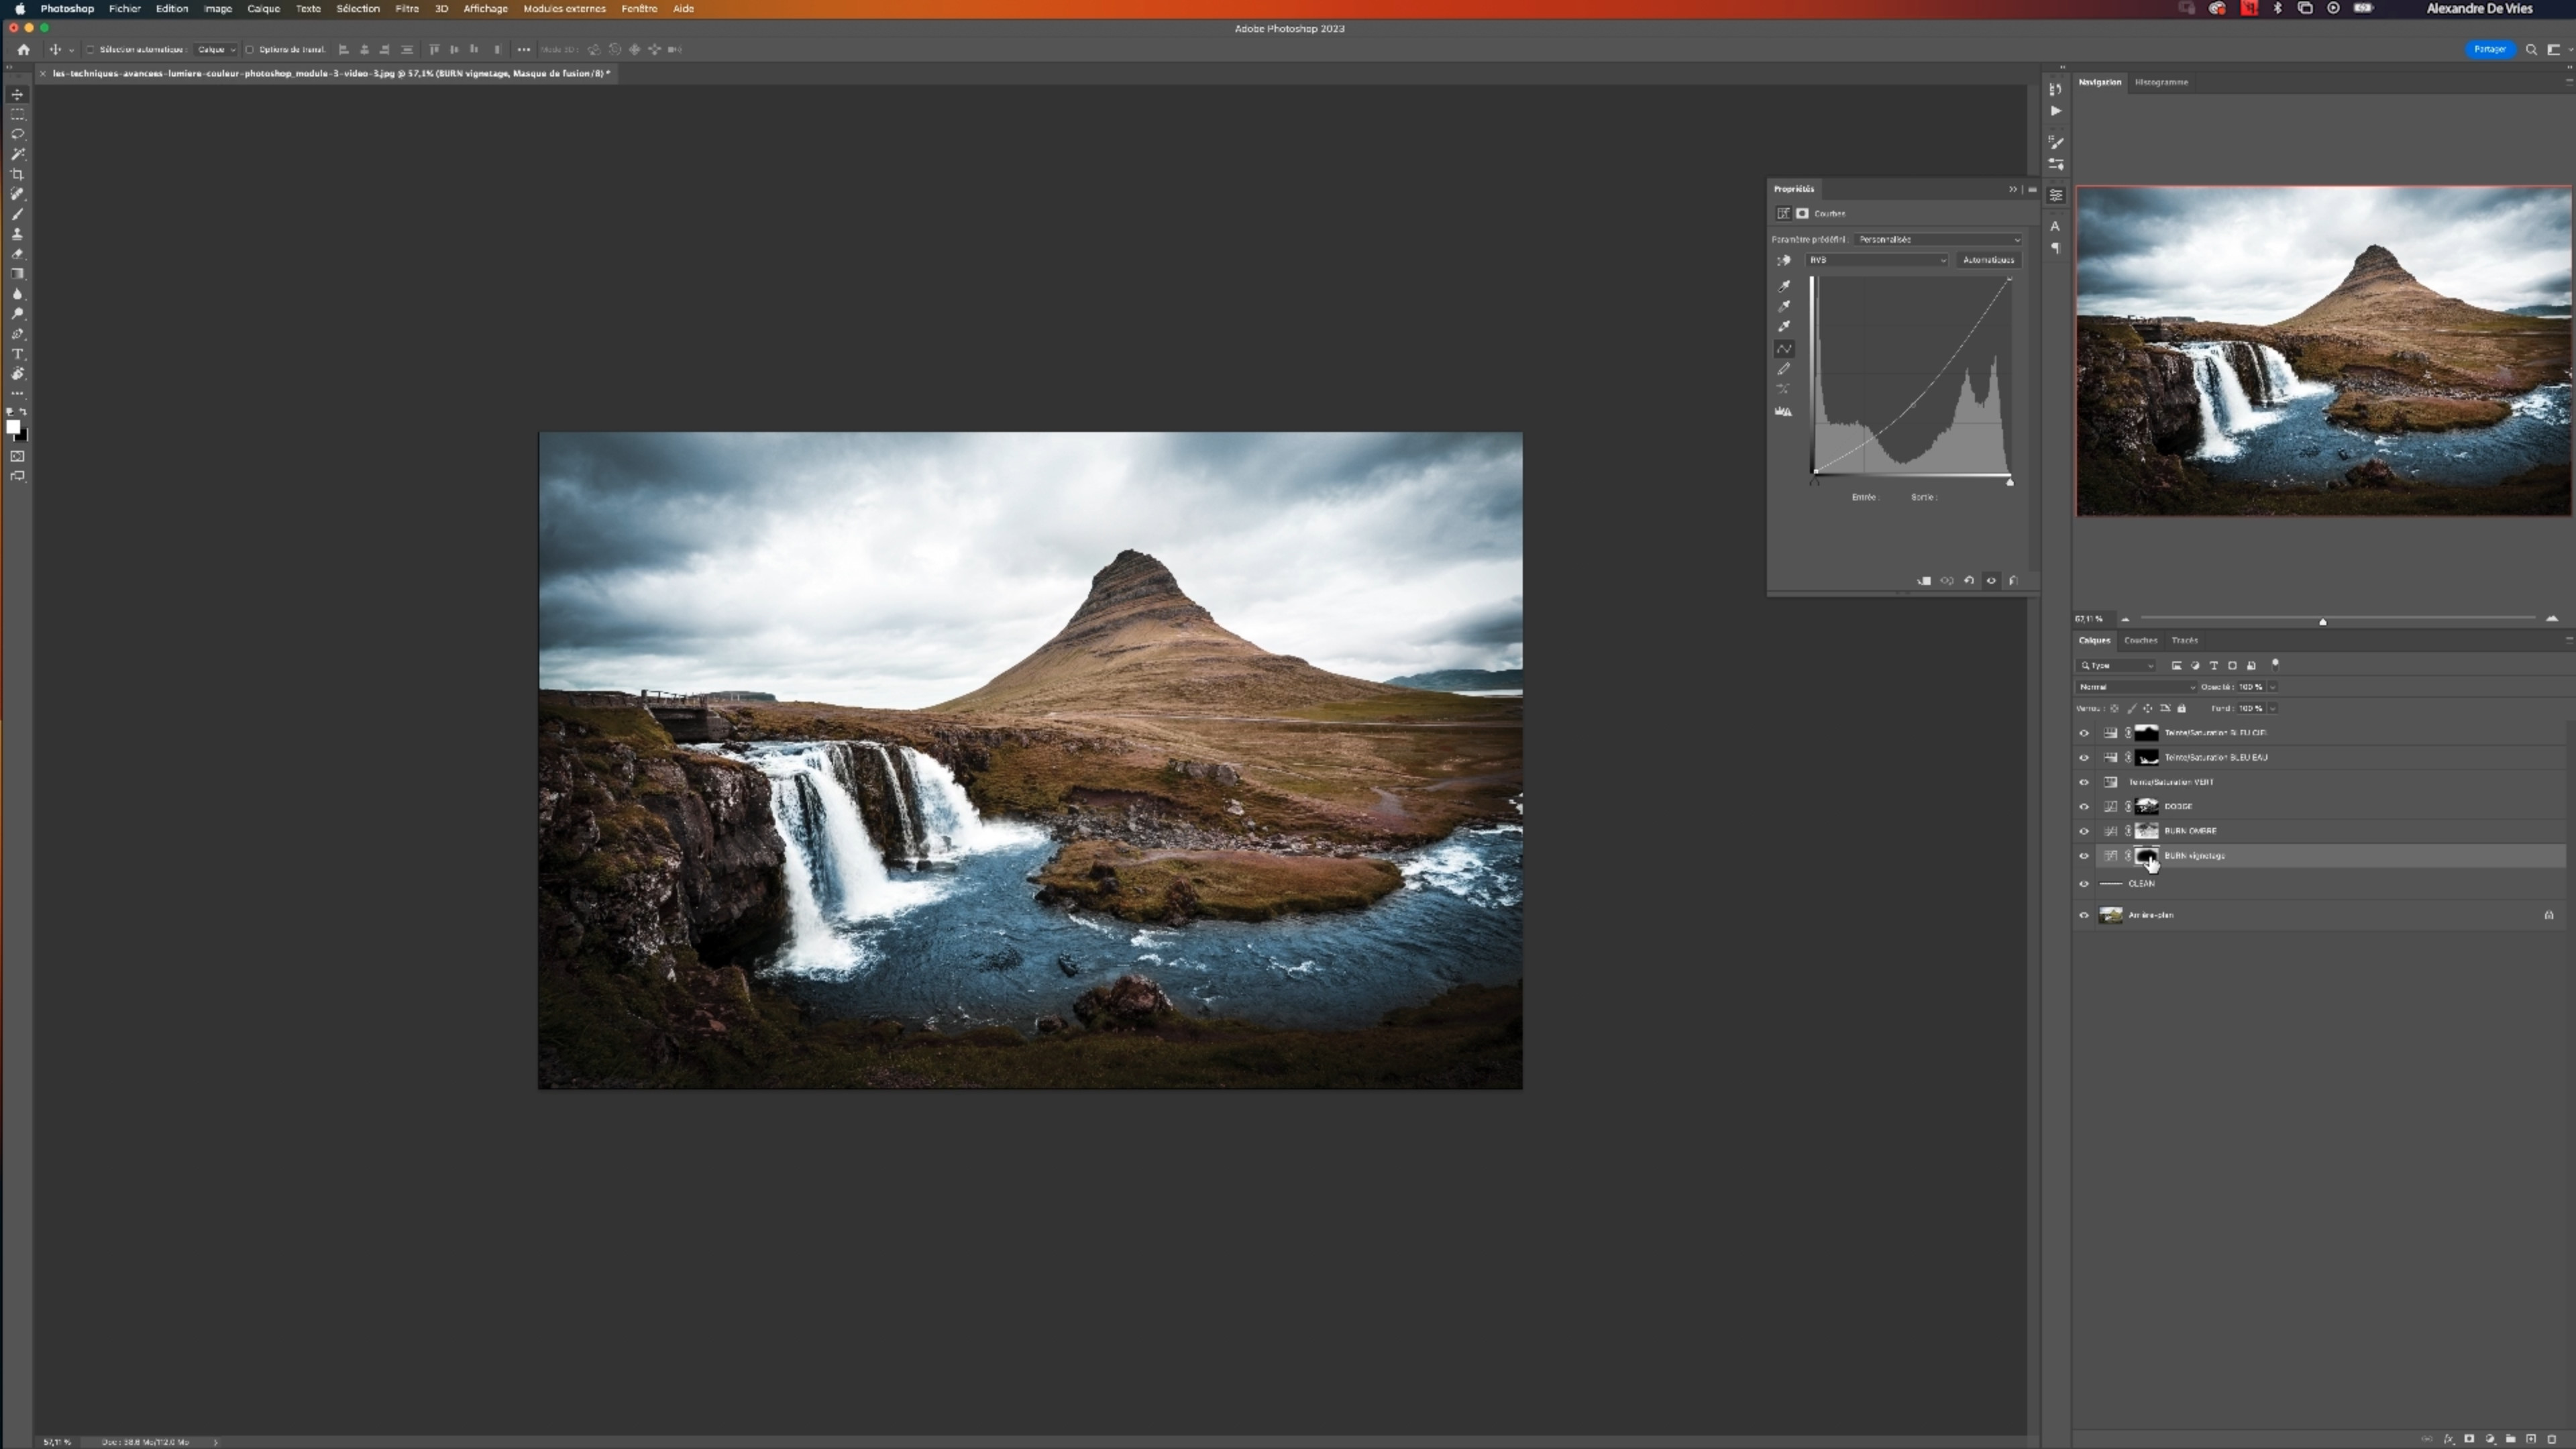Open the Paramètre prédéfini dropdown
Viewport: 2576px width, 1449px height.
(x=1938, y=239)
